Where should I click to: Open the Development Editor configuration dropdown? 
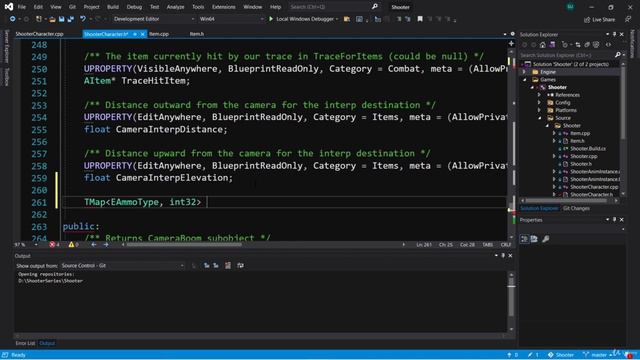click(x=153, y=19)
